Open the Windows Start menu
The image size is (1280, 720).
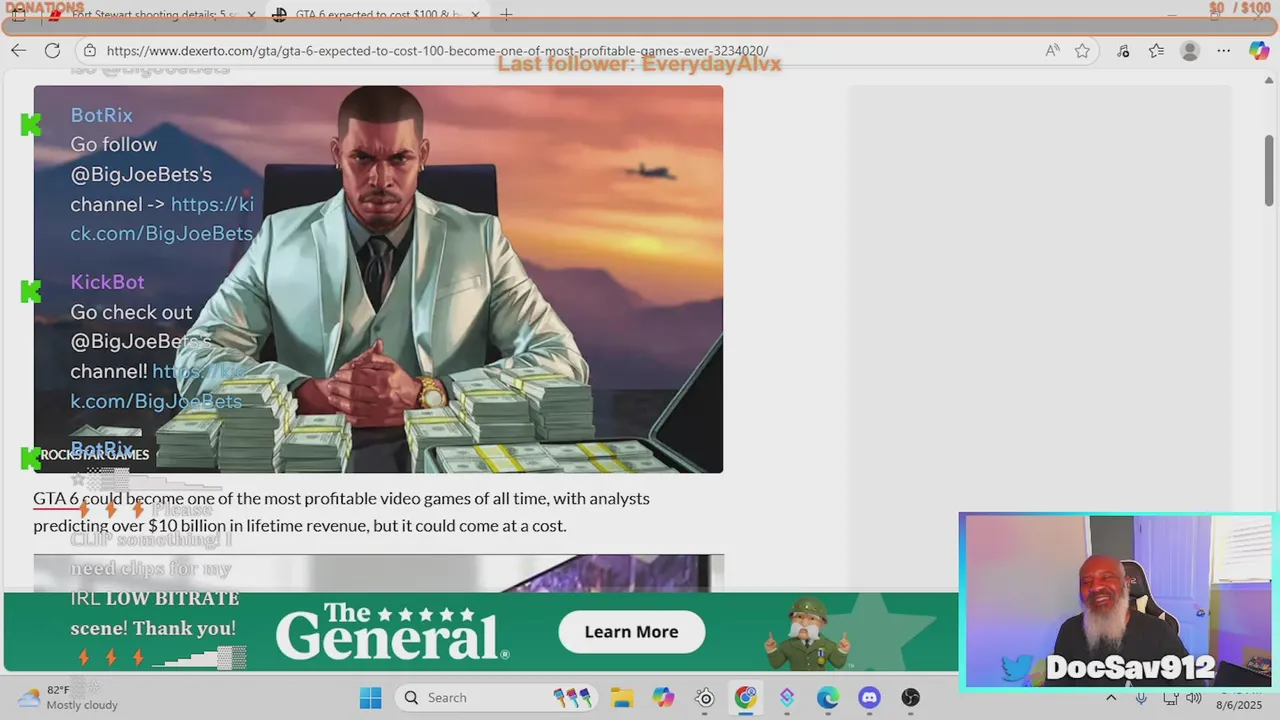tap(370, 698)
